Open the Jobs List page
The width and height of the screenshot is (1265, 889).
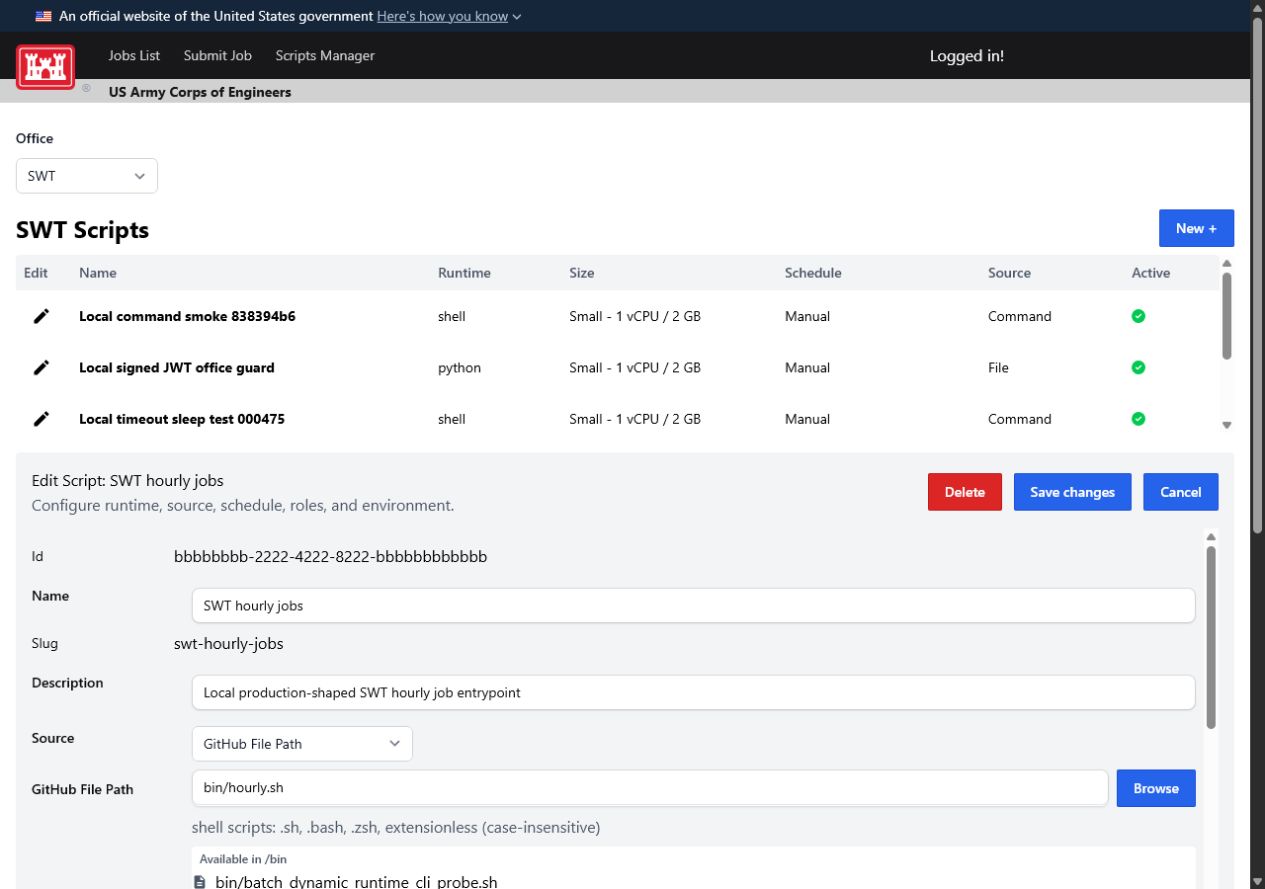click(134, 56)
